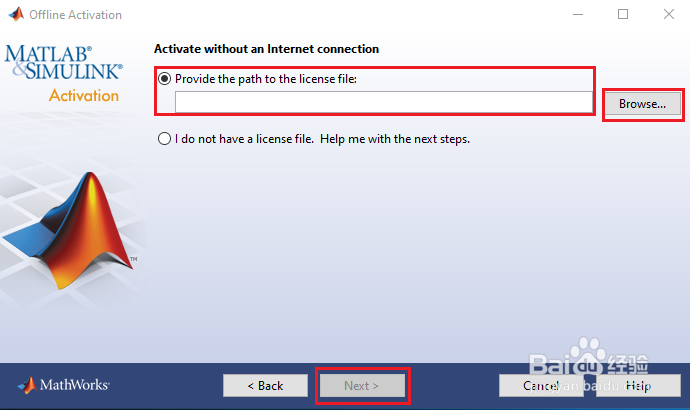This screenshot has width=690, height=410.
Task: Select the 'Provide the path to the license file' radio button
Action: [165, 78]
